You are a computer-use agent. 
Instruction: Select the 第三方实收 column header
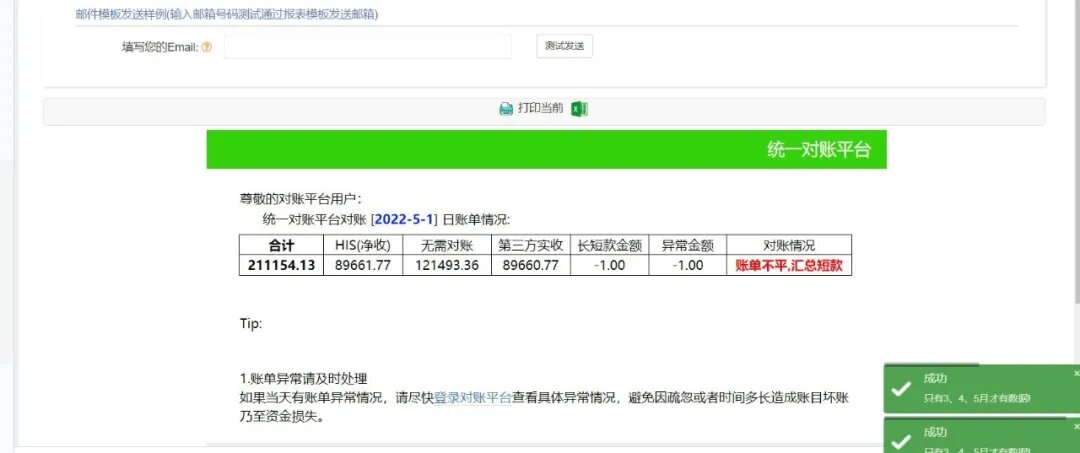click(530, 245)
